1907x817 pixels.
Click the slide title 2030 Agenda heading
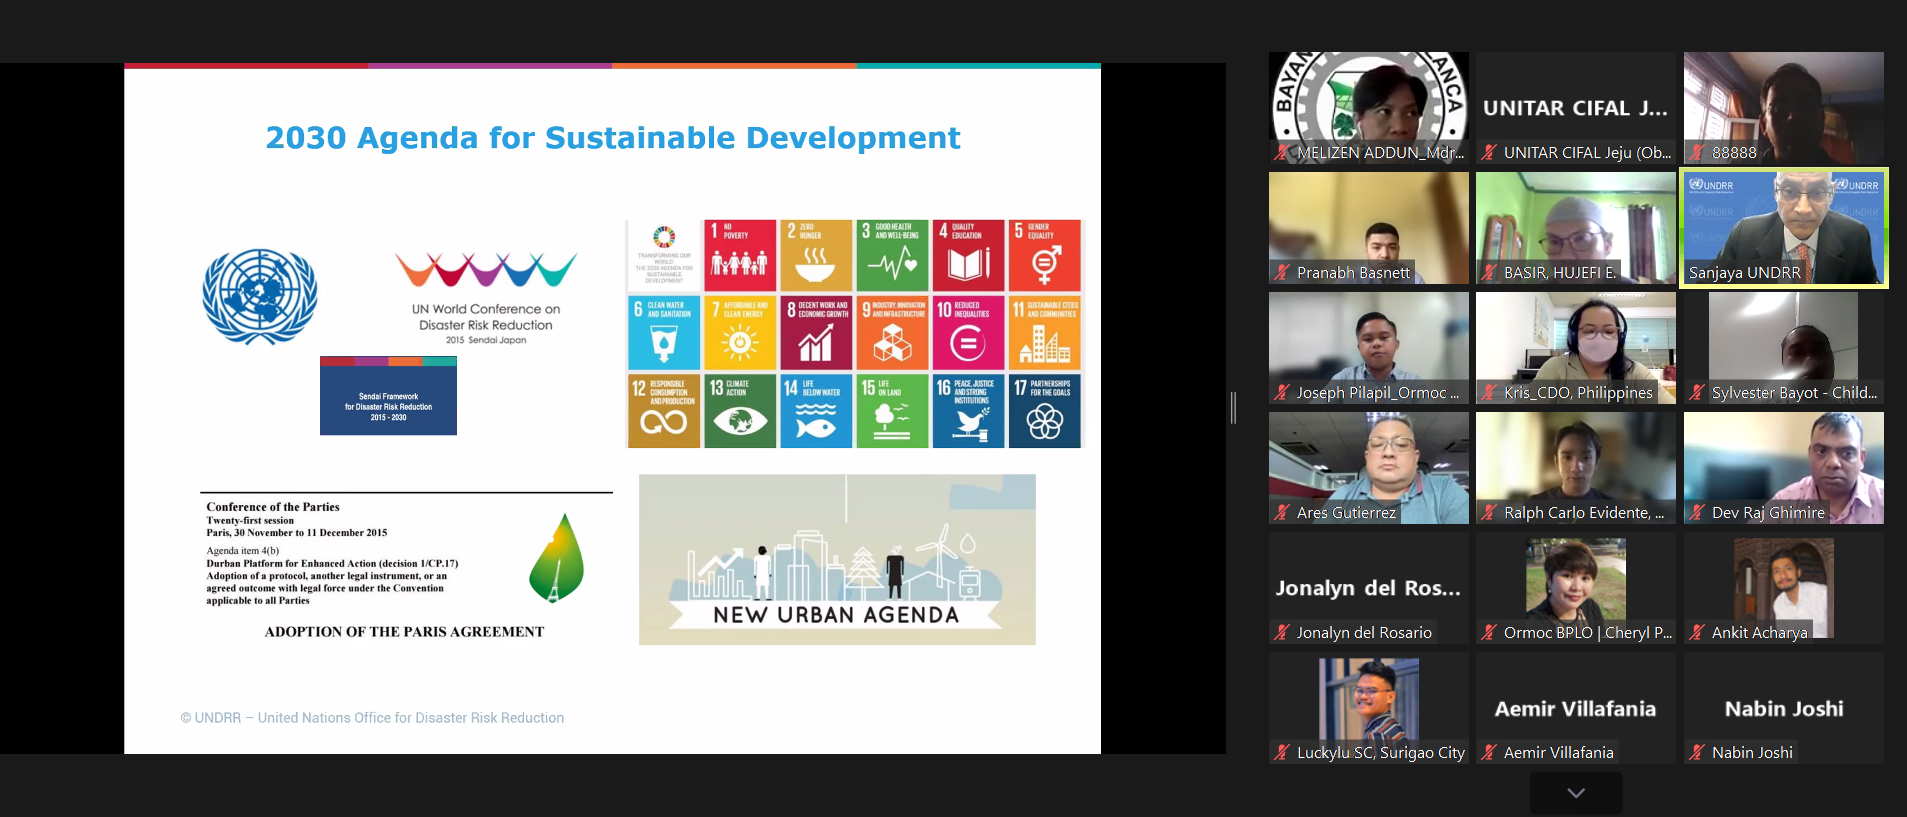[613, 138]
